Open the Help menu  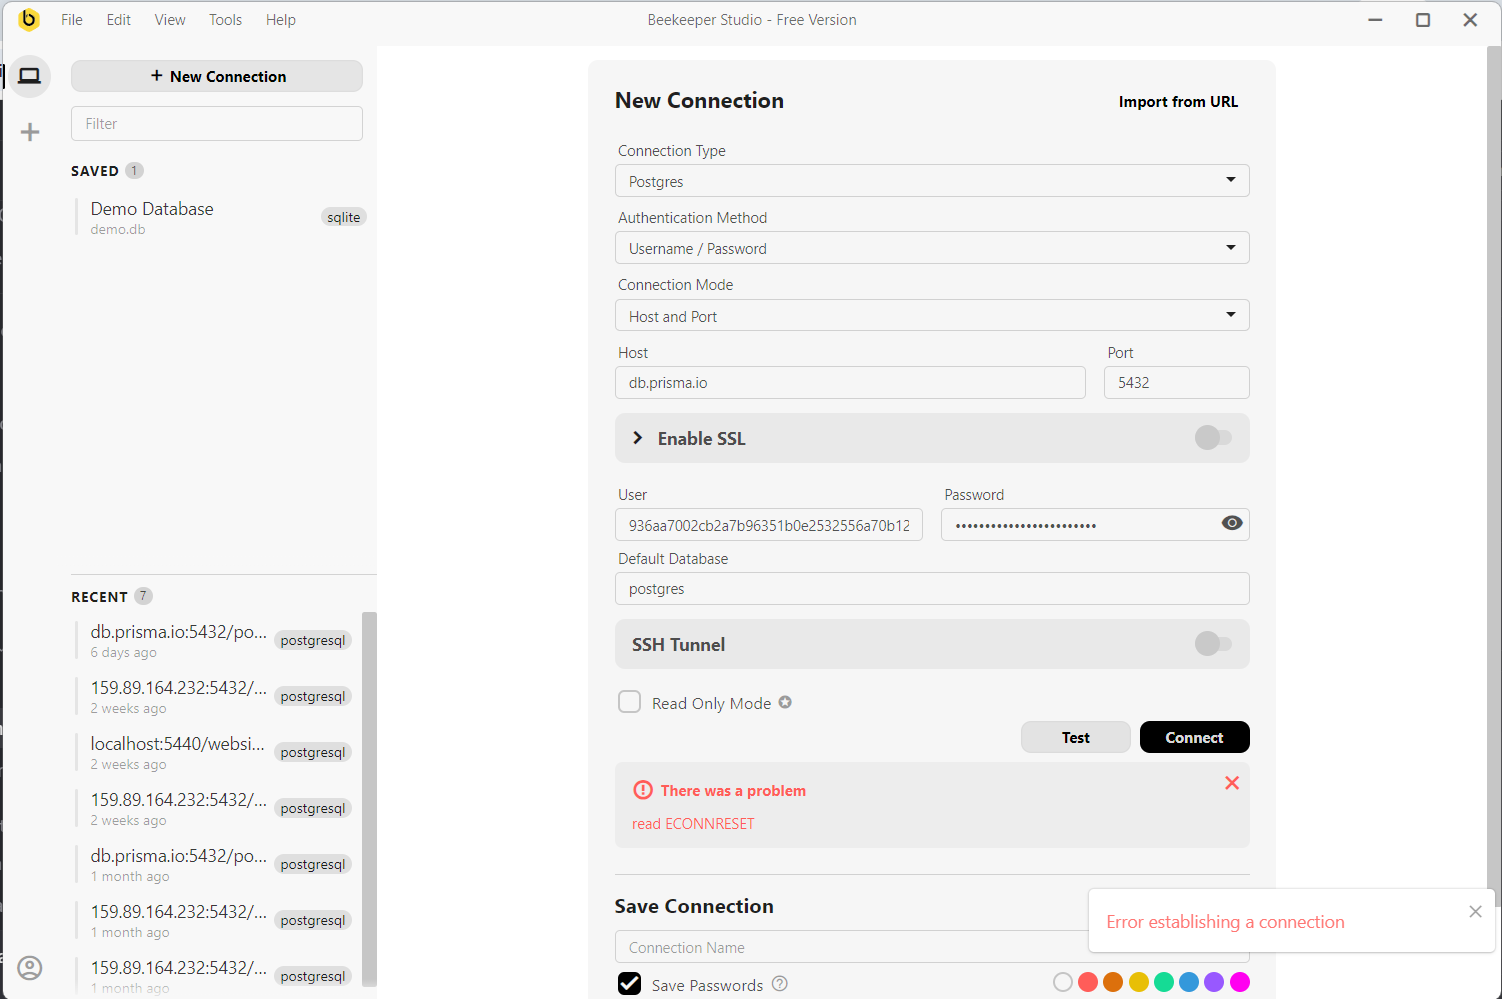pyautogui.click(x=281, y=20)
